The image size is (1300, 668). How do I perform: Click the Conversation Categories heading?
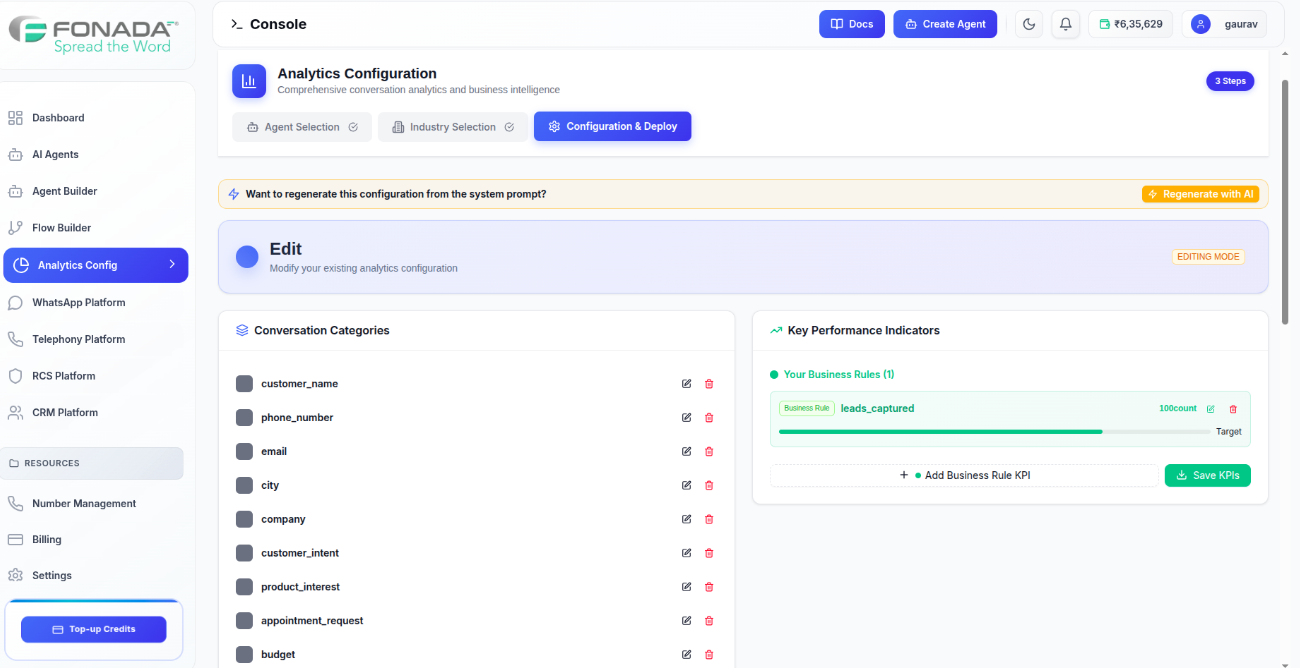[322, 331]
